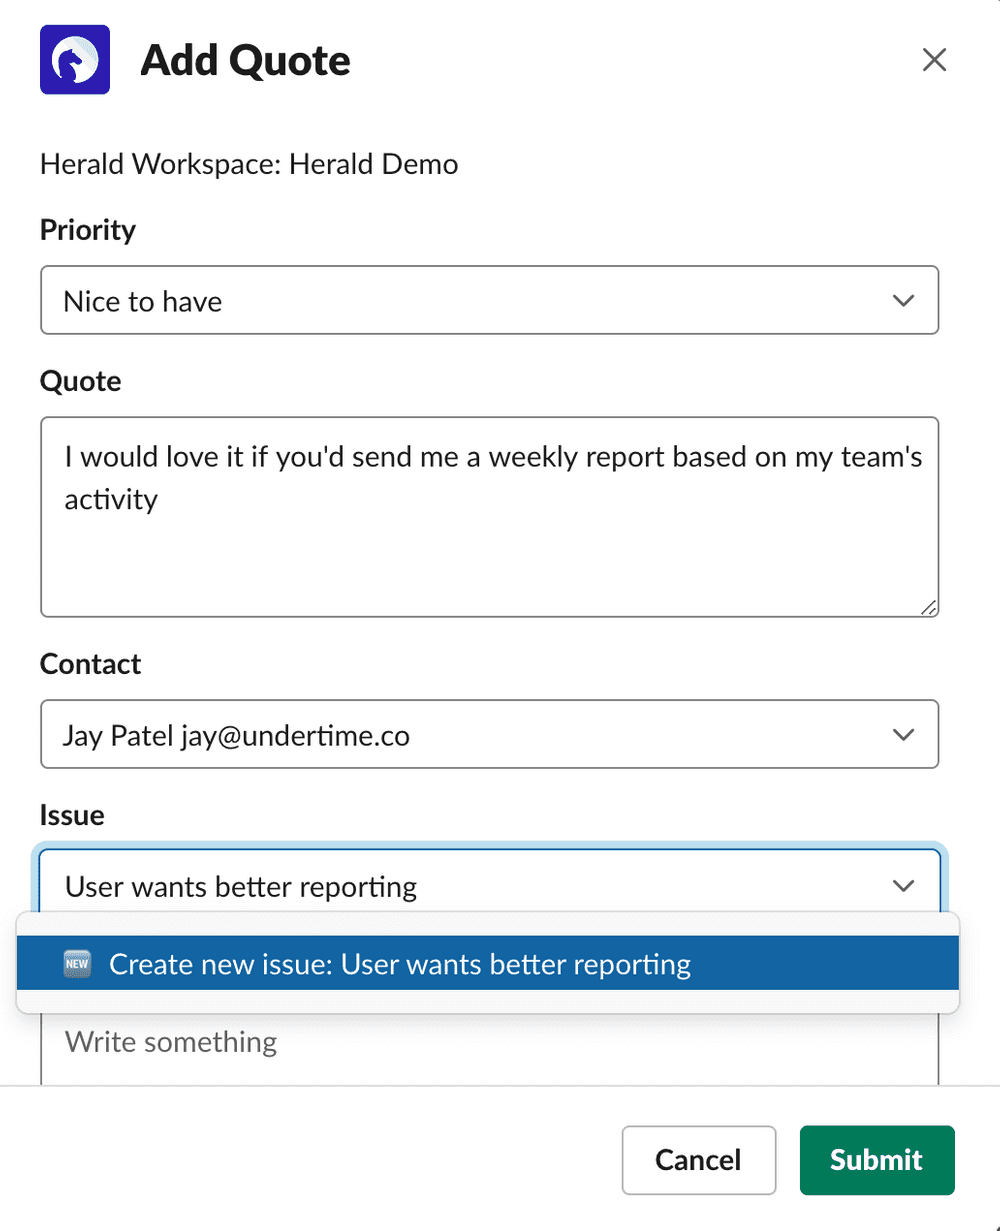Click the Priority dropdown chevron arrow
This screenshot has height=1231, width=1000.
click(903, 300)
